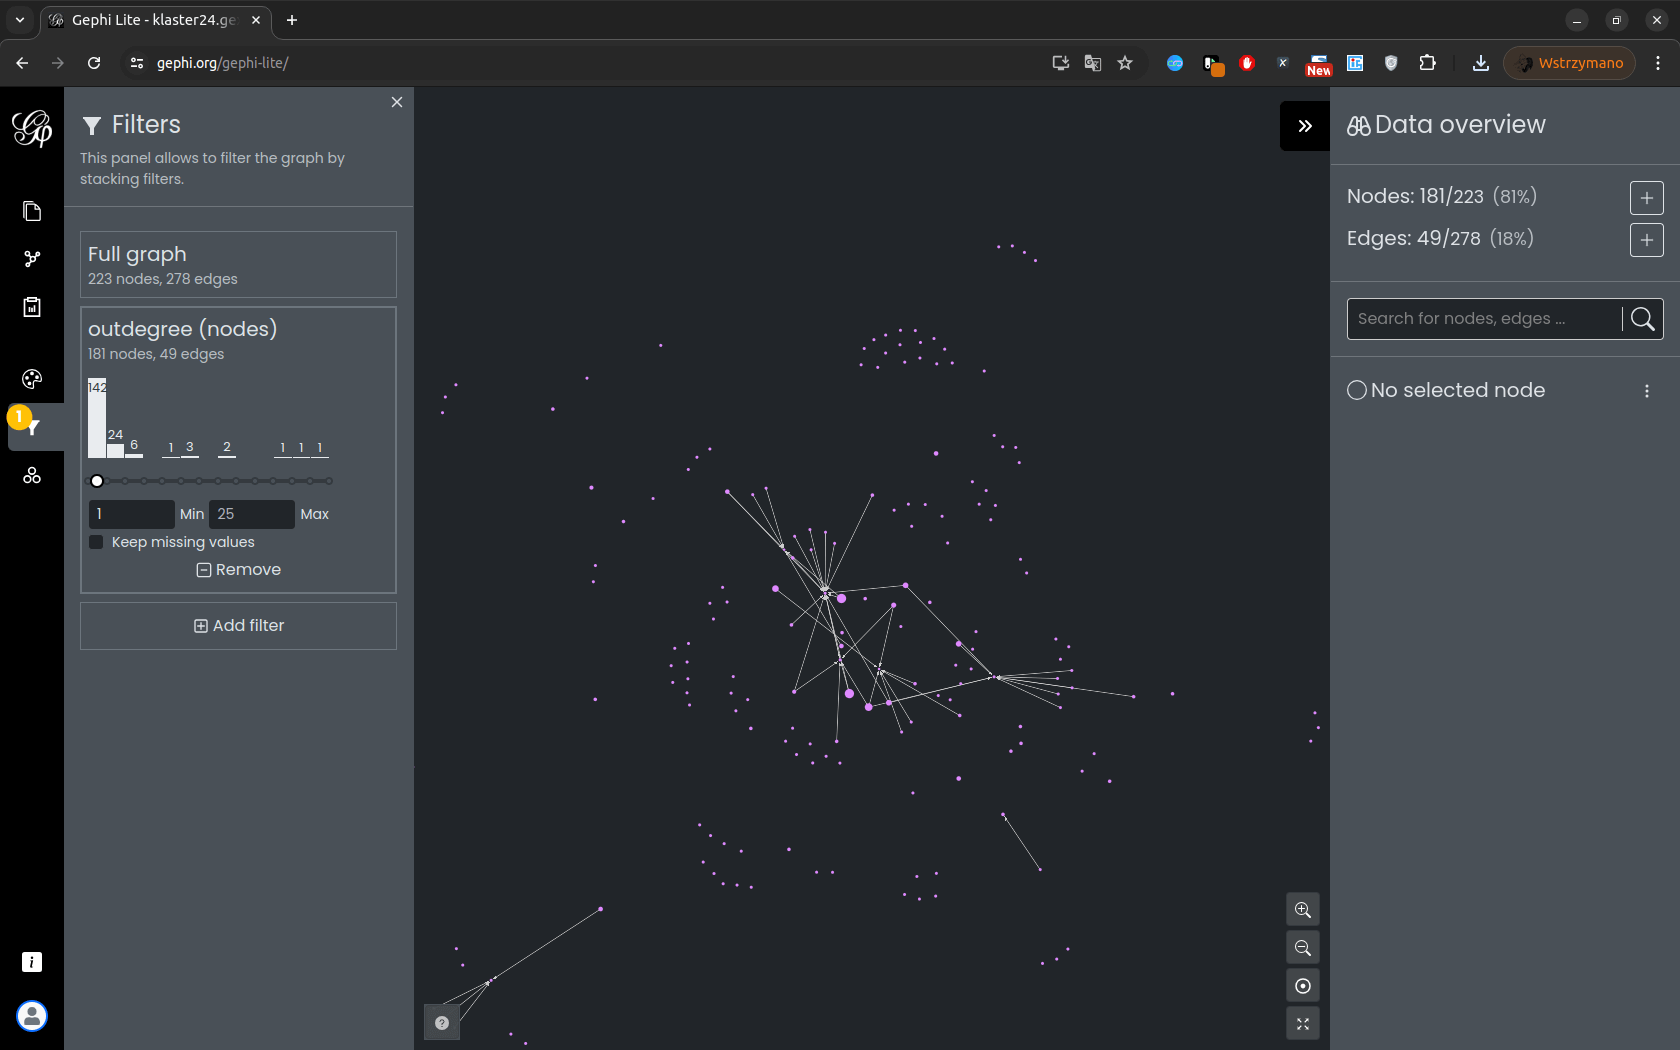The image size is (1680, 1050).
Task: Expand the Nodes details plus button
Action: pos(1647,198)
